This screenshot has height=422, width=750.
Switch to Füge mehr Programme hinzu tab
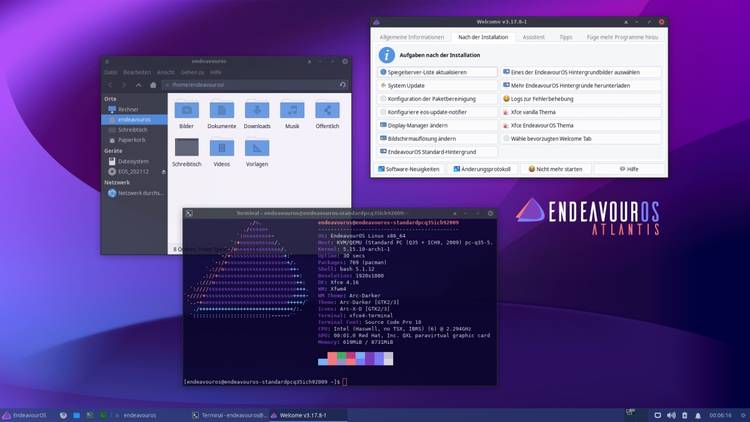click(x=622, y=37)
